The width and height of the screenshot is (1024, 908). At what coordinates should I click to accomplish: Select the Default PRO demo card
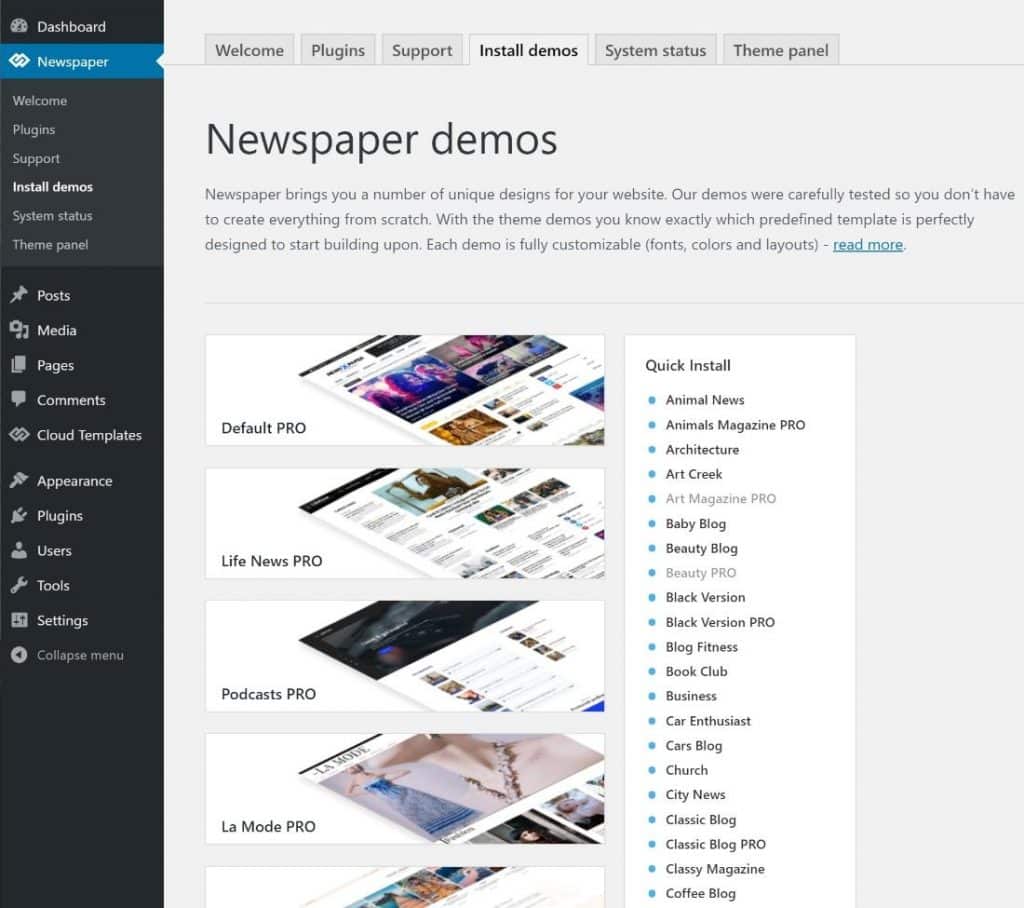click(405, 390)
